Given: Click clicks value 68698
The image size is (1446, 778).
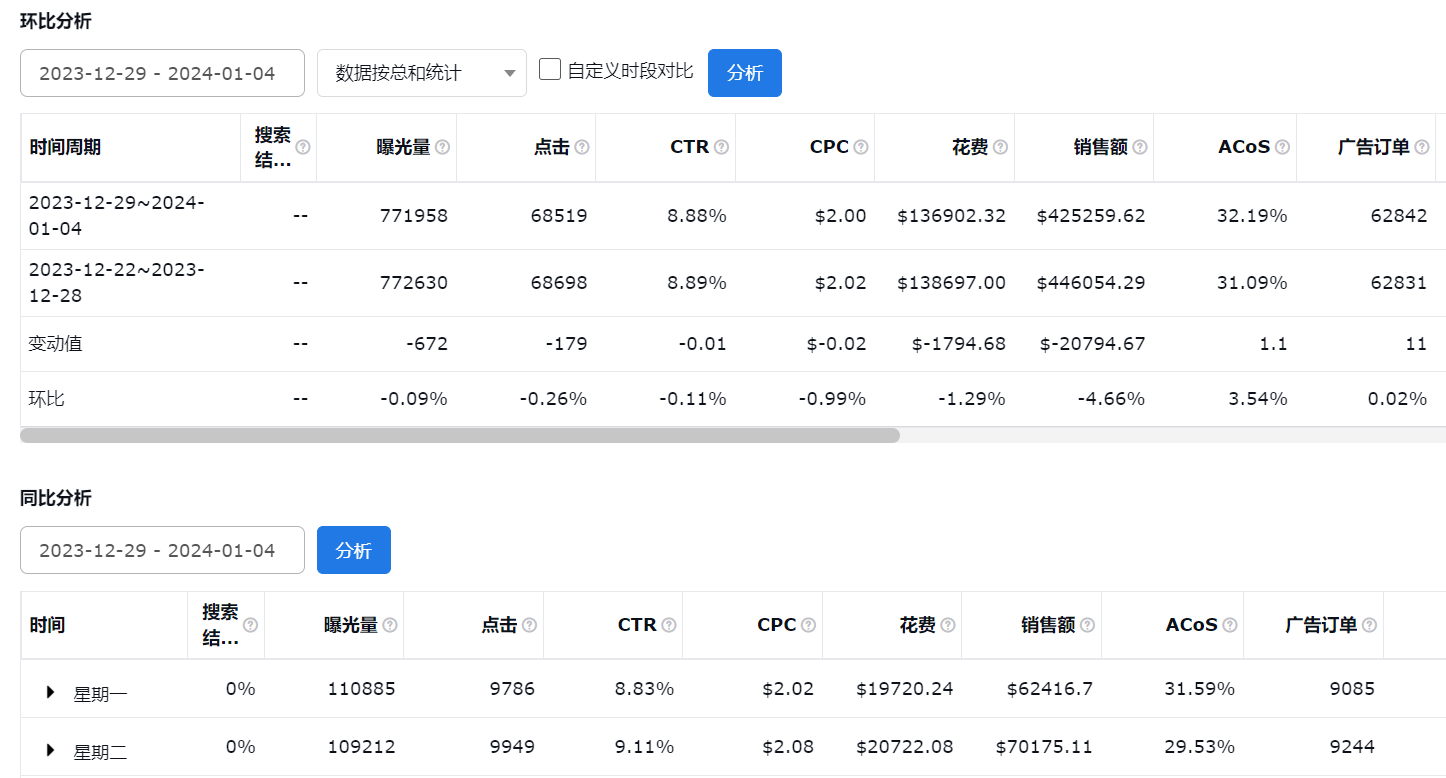Looking at the screenshot, I should coord(560,283).
